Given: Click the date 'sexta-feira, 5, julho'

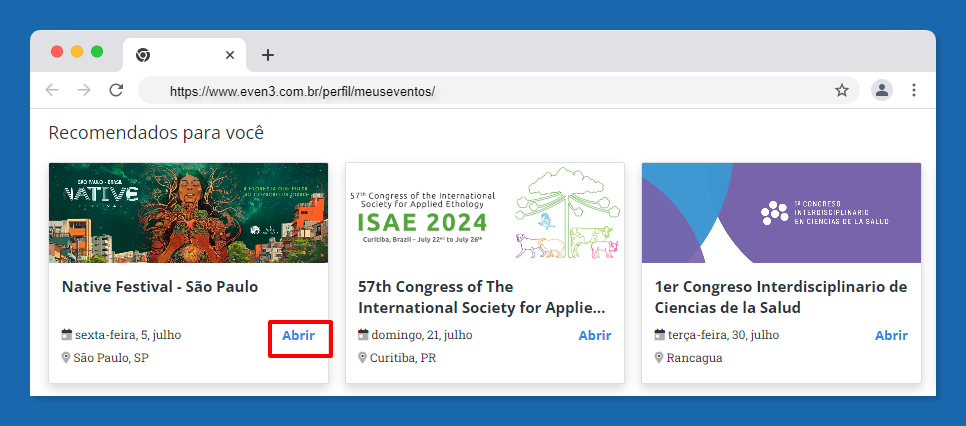Looking at the screenshot, I should coord(128,335).
